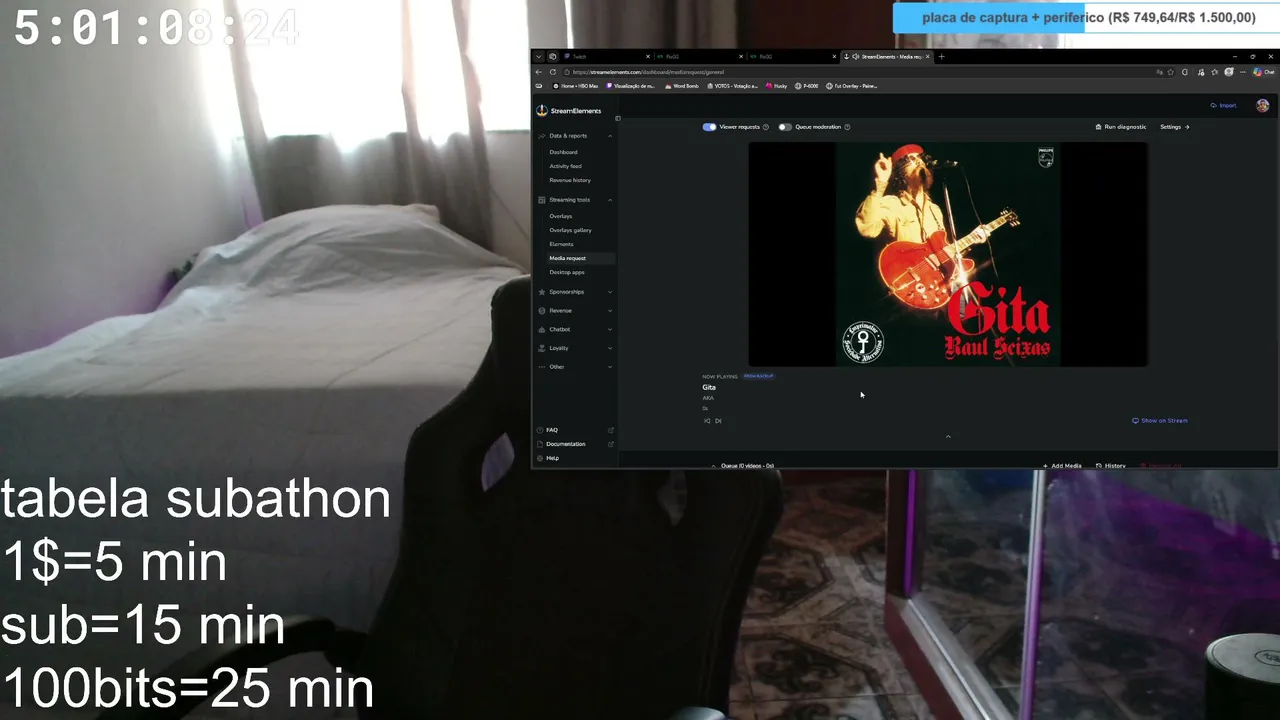Screen dimensions: 1280x720
Task: Open Elements in the sidebar
Action: click(561, 244)
